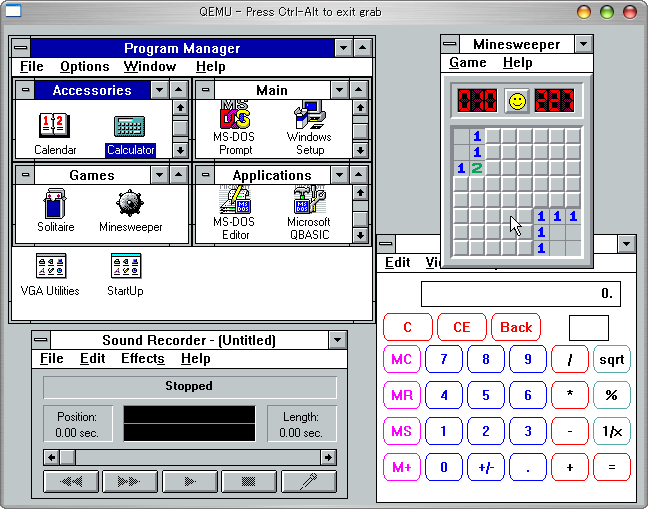Open Sound Recorder Help menu

click(x=195, y=358)
